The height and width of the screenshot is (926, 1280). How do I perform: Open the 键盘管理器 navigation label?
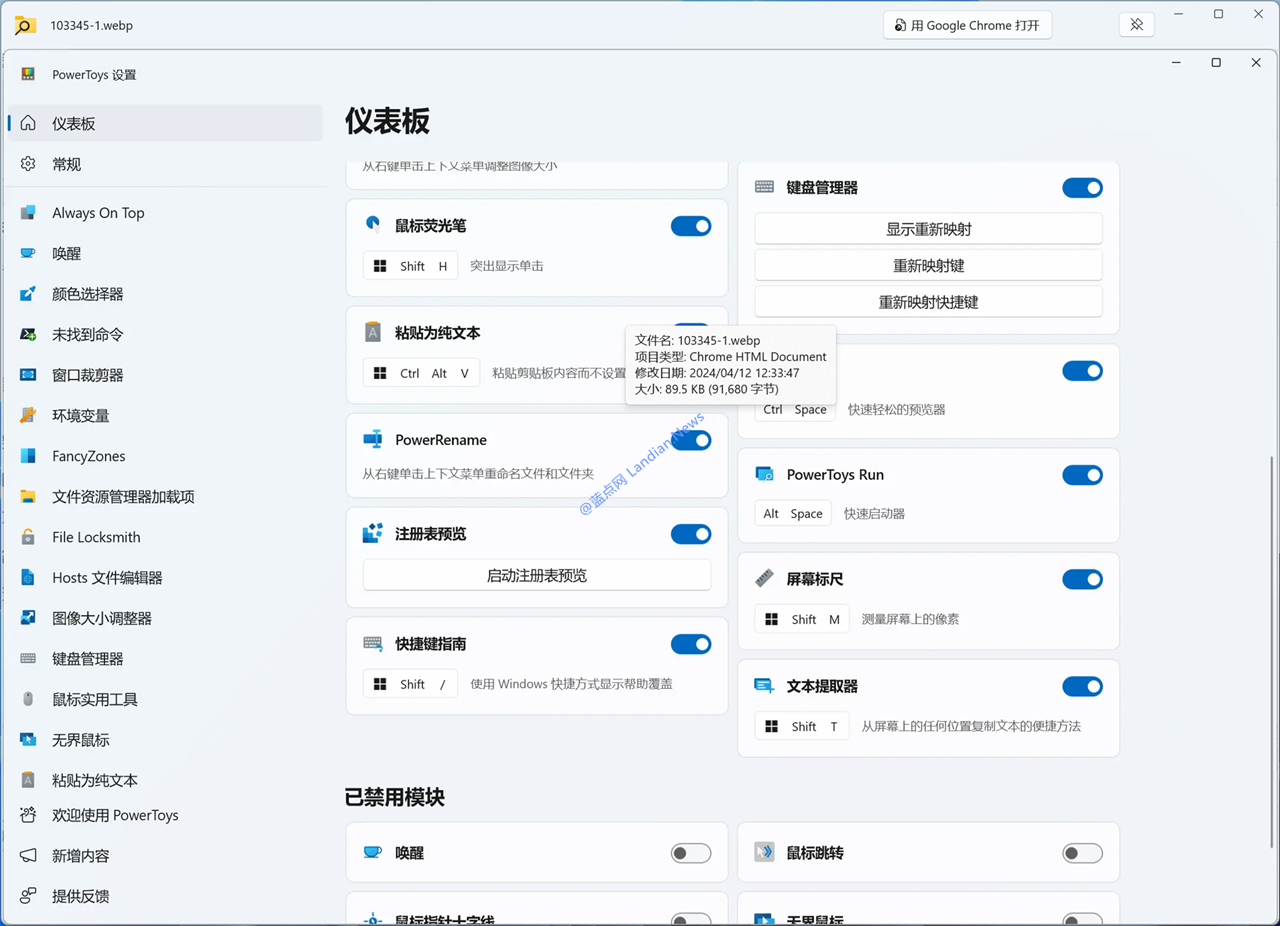pyautogui.click(x=88, y=659)
